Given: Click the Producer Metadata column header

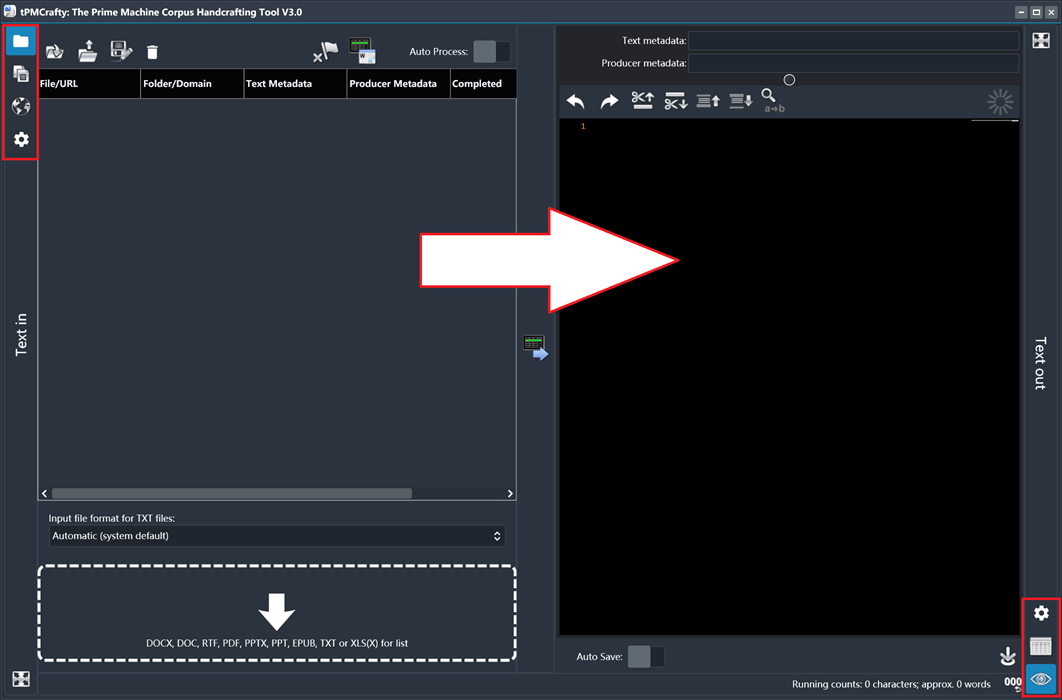Looking at the screenshot, I should point(398,84).
